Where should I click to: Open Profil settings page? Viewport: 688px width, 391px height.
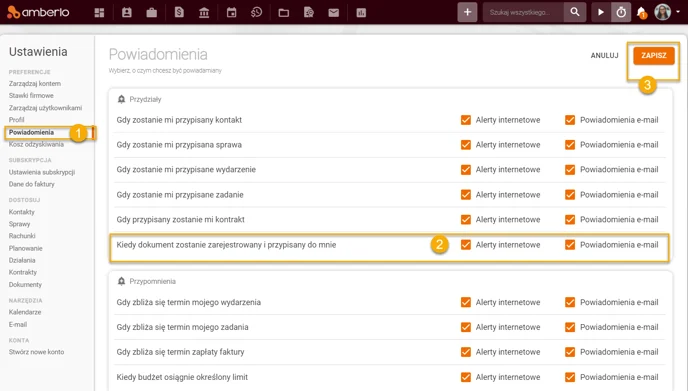(16, 119)
